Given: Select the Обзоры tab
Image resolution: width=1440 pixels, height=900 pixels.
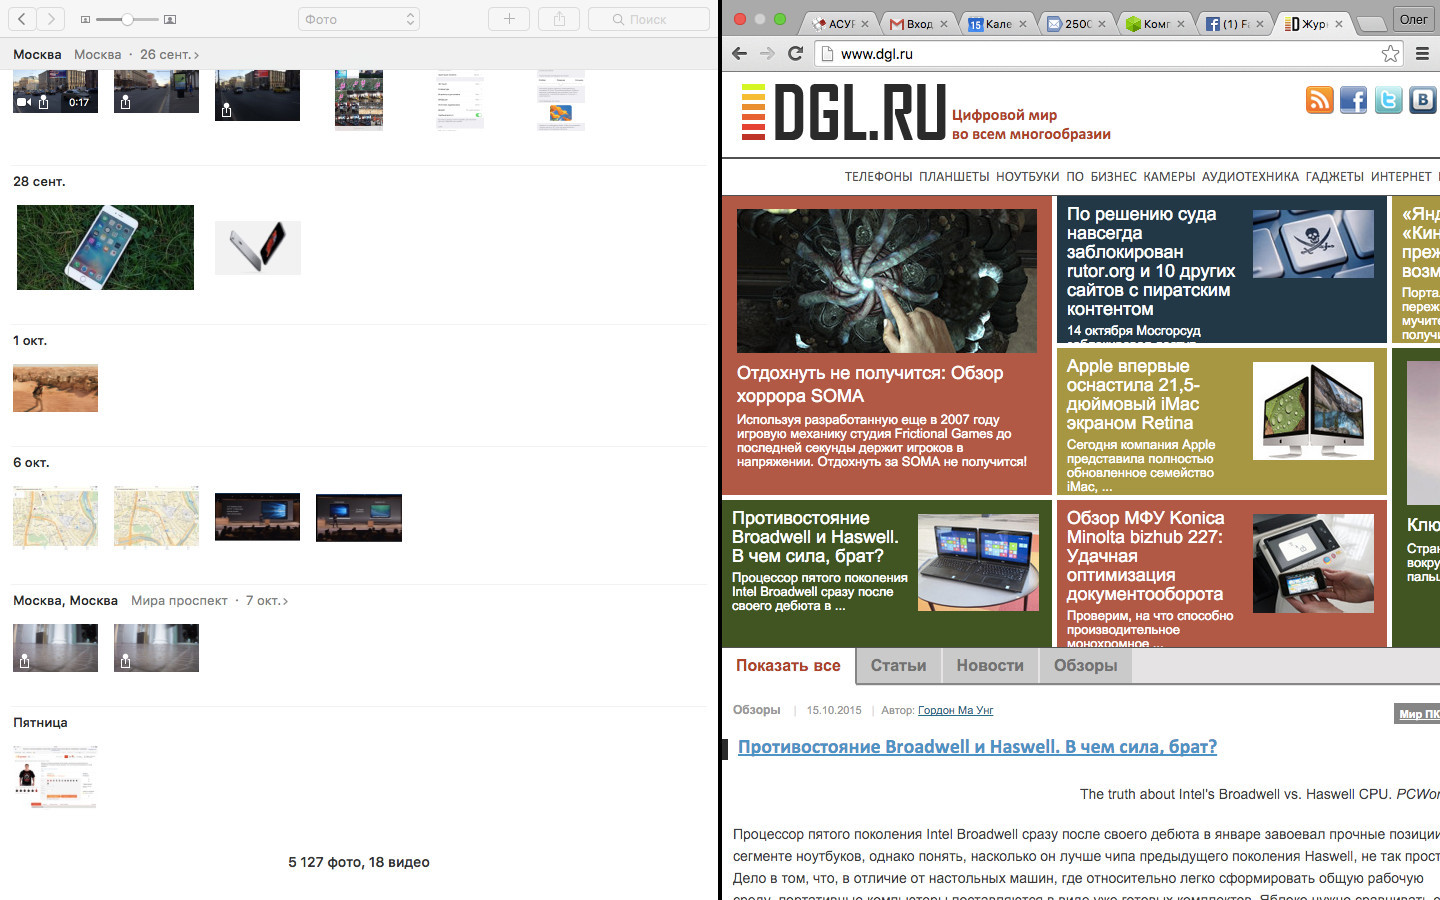Looking at the screenshot, I should click(x=1085, y=666).
